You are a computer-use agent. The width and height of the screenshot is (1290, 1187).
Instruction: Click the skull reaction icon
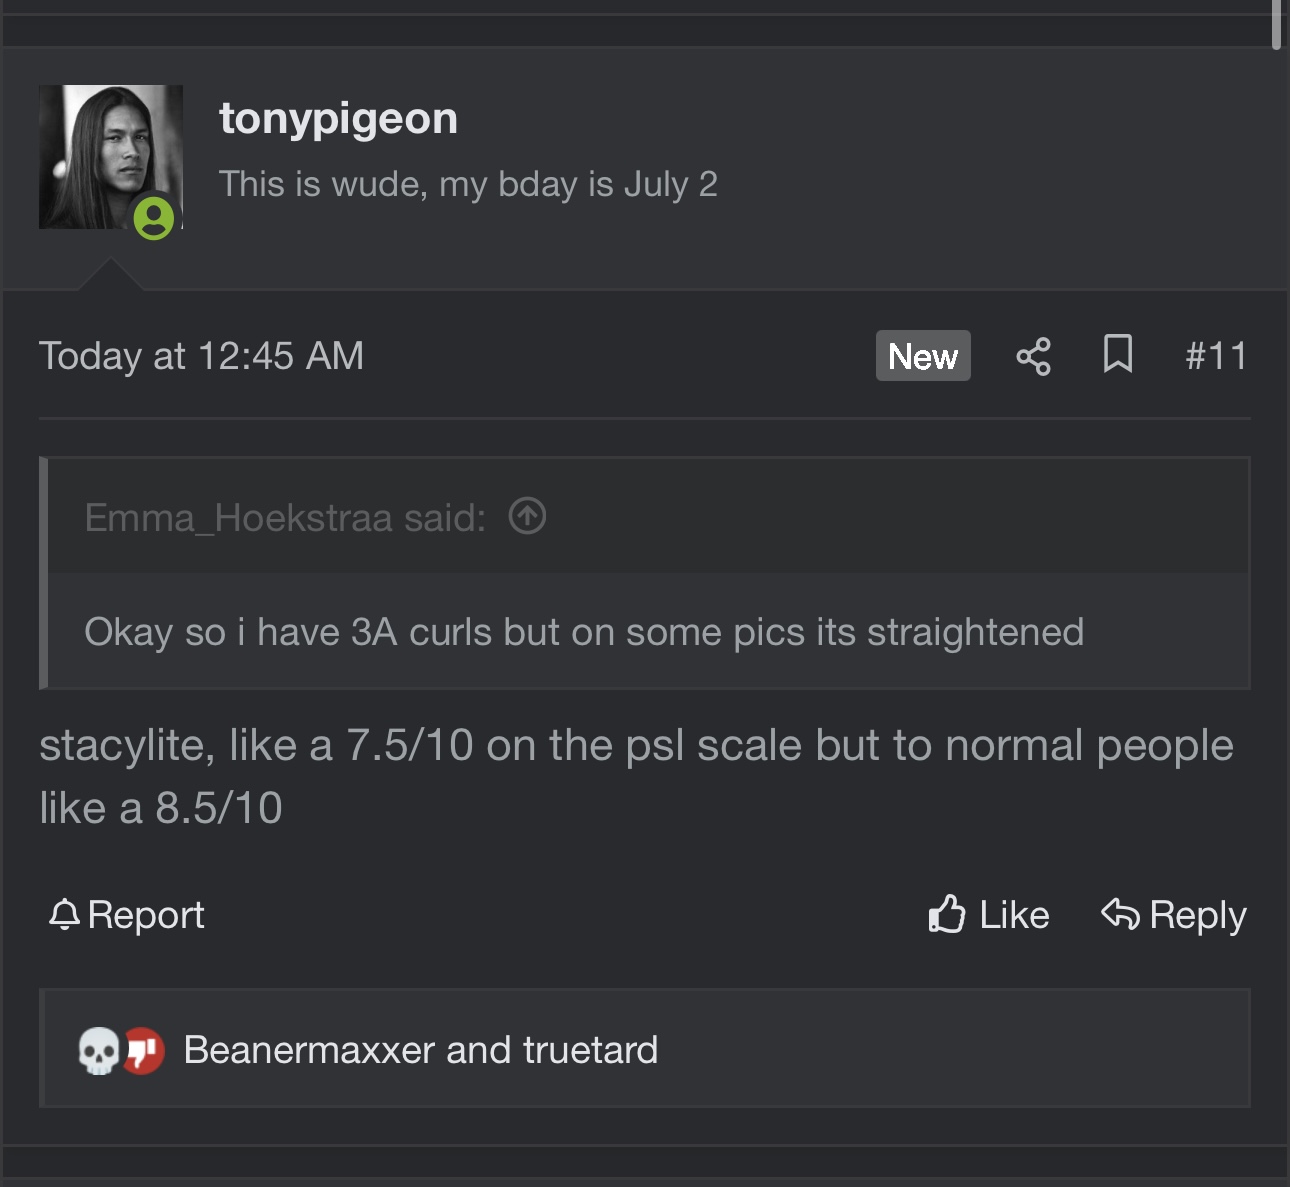(99, 1051)
